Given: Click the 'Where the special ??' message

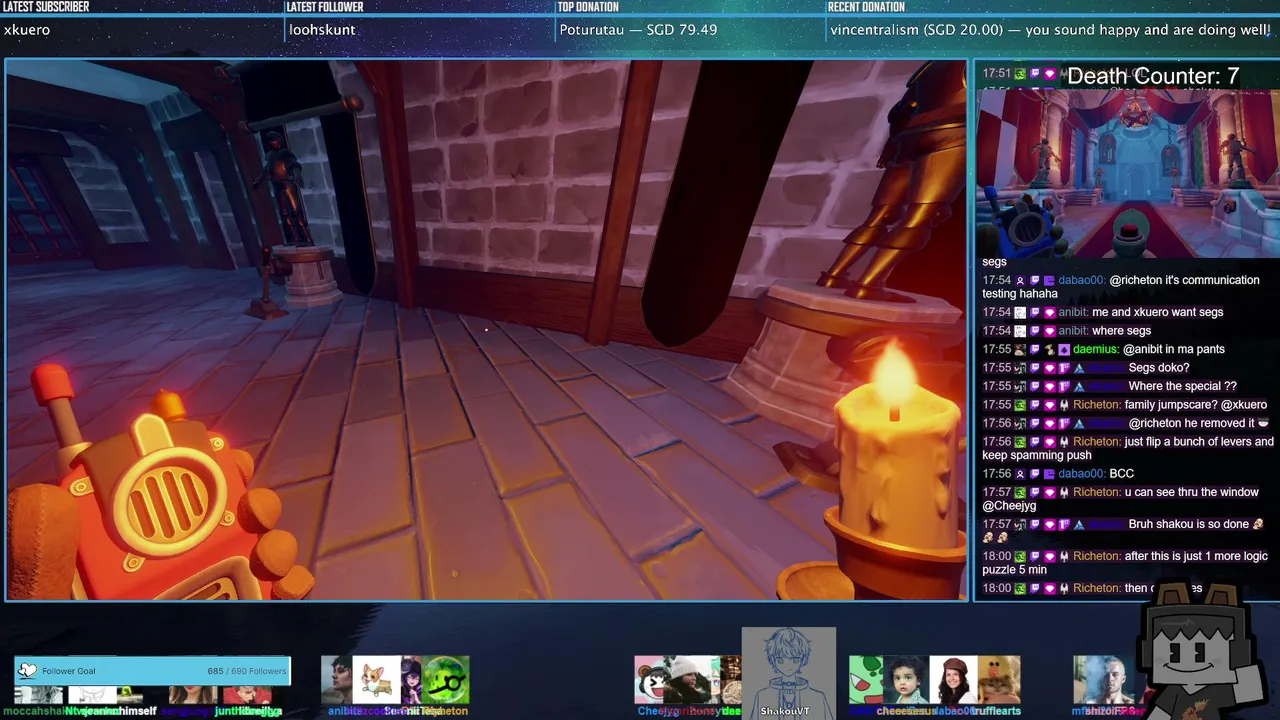Looking at the screenshot, I should pos(1182,386).
